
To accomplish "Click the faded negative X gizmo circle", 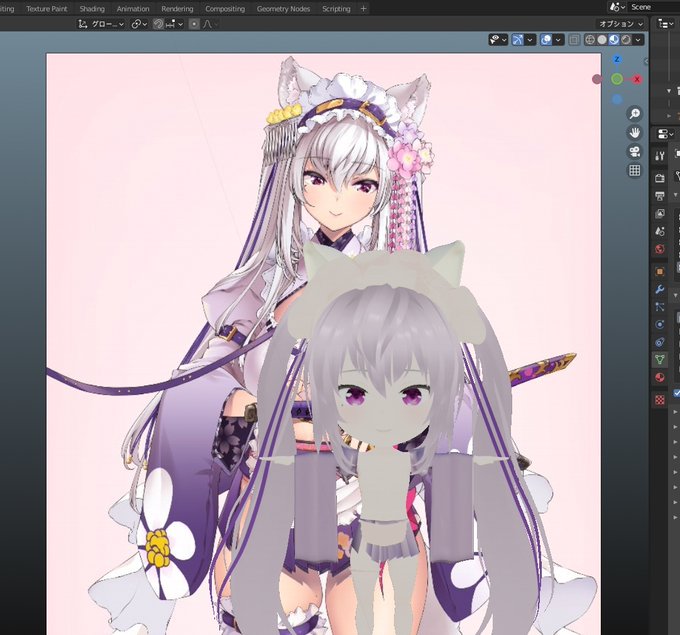I will (597, 79).
